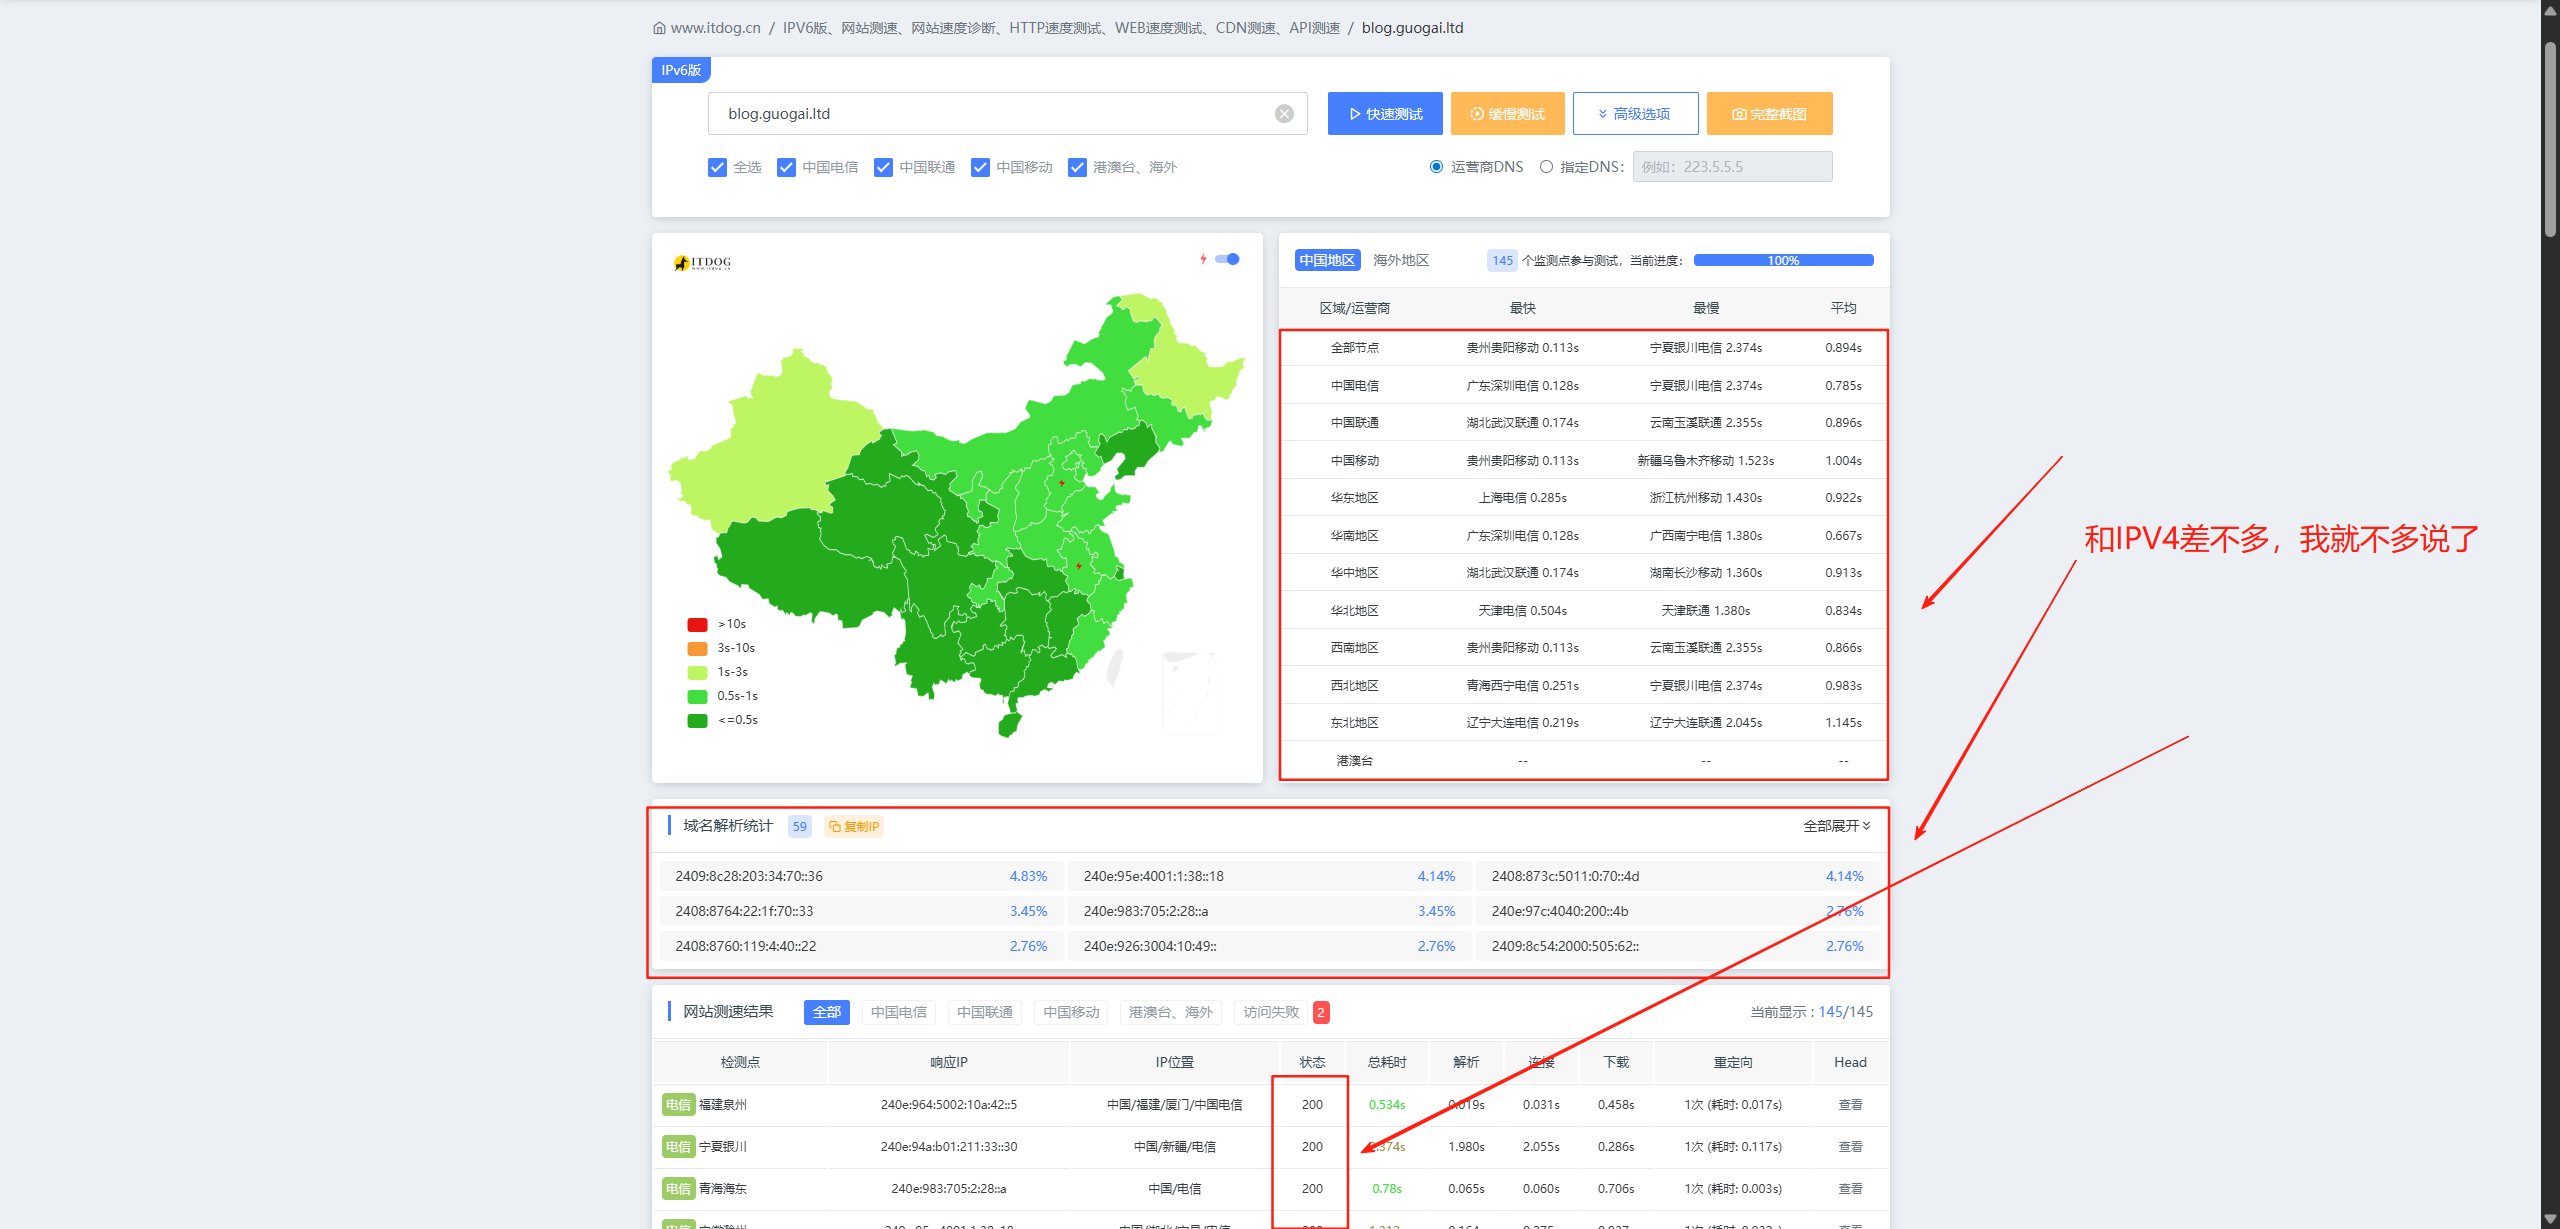Click the 复制IP copy button

pyautogui.click(x=854, y=826)
